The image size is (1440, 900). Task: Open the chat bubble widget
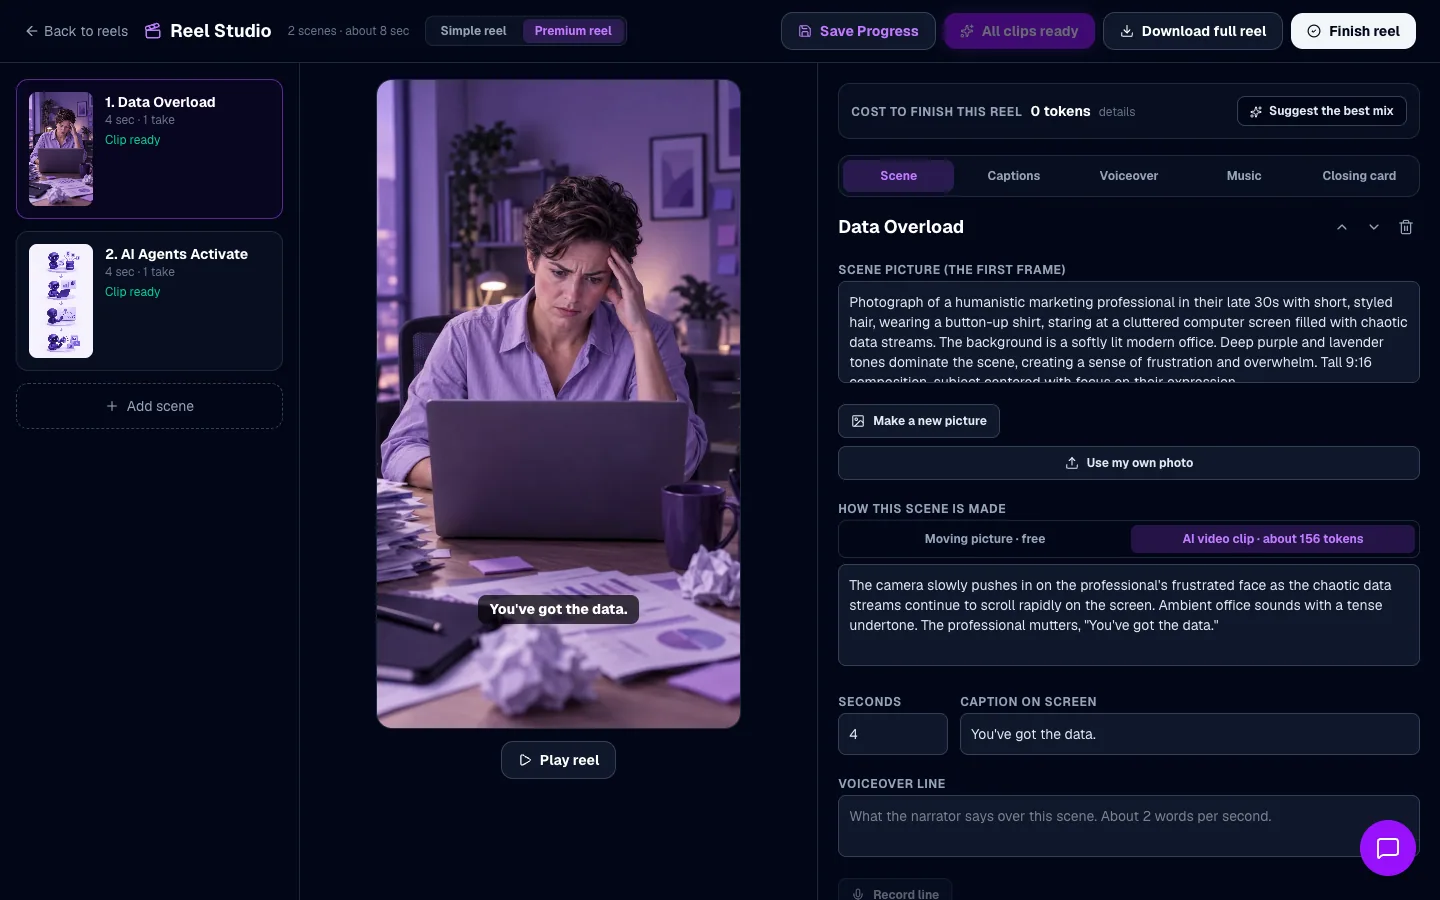[1387, 848]
